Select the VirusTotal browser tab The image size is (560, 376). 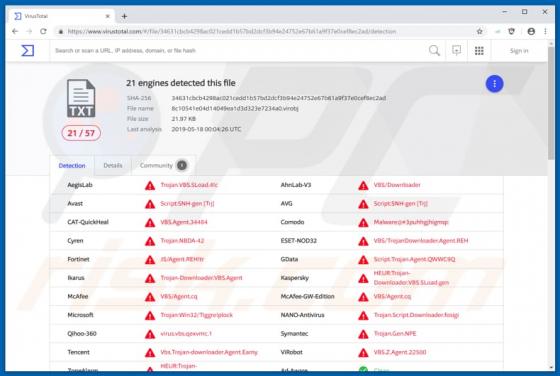(x=61, y=16)
